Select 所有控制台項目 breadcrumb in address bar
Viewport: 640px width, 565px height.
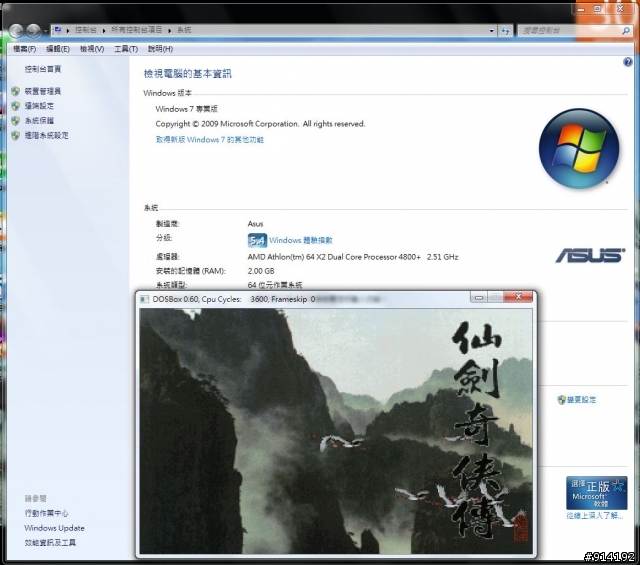[x=137, y=30]
